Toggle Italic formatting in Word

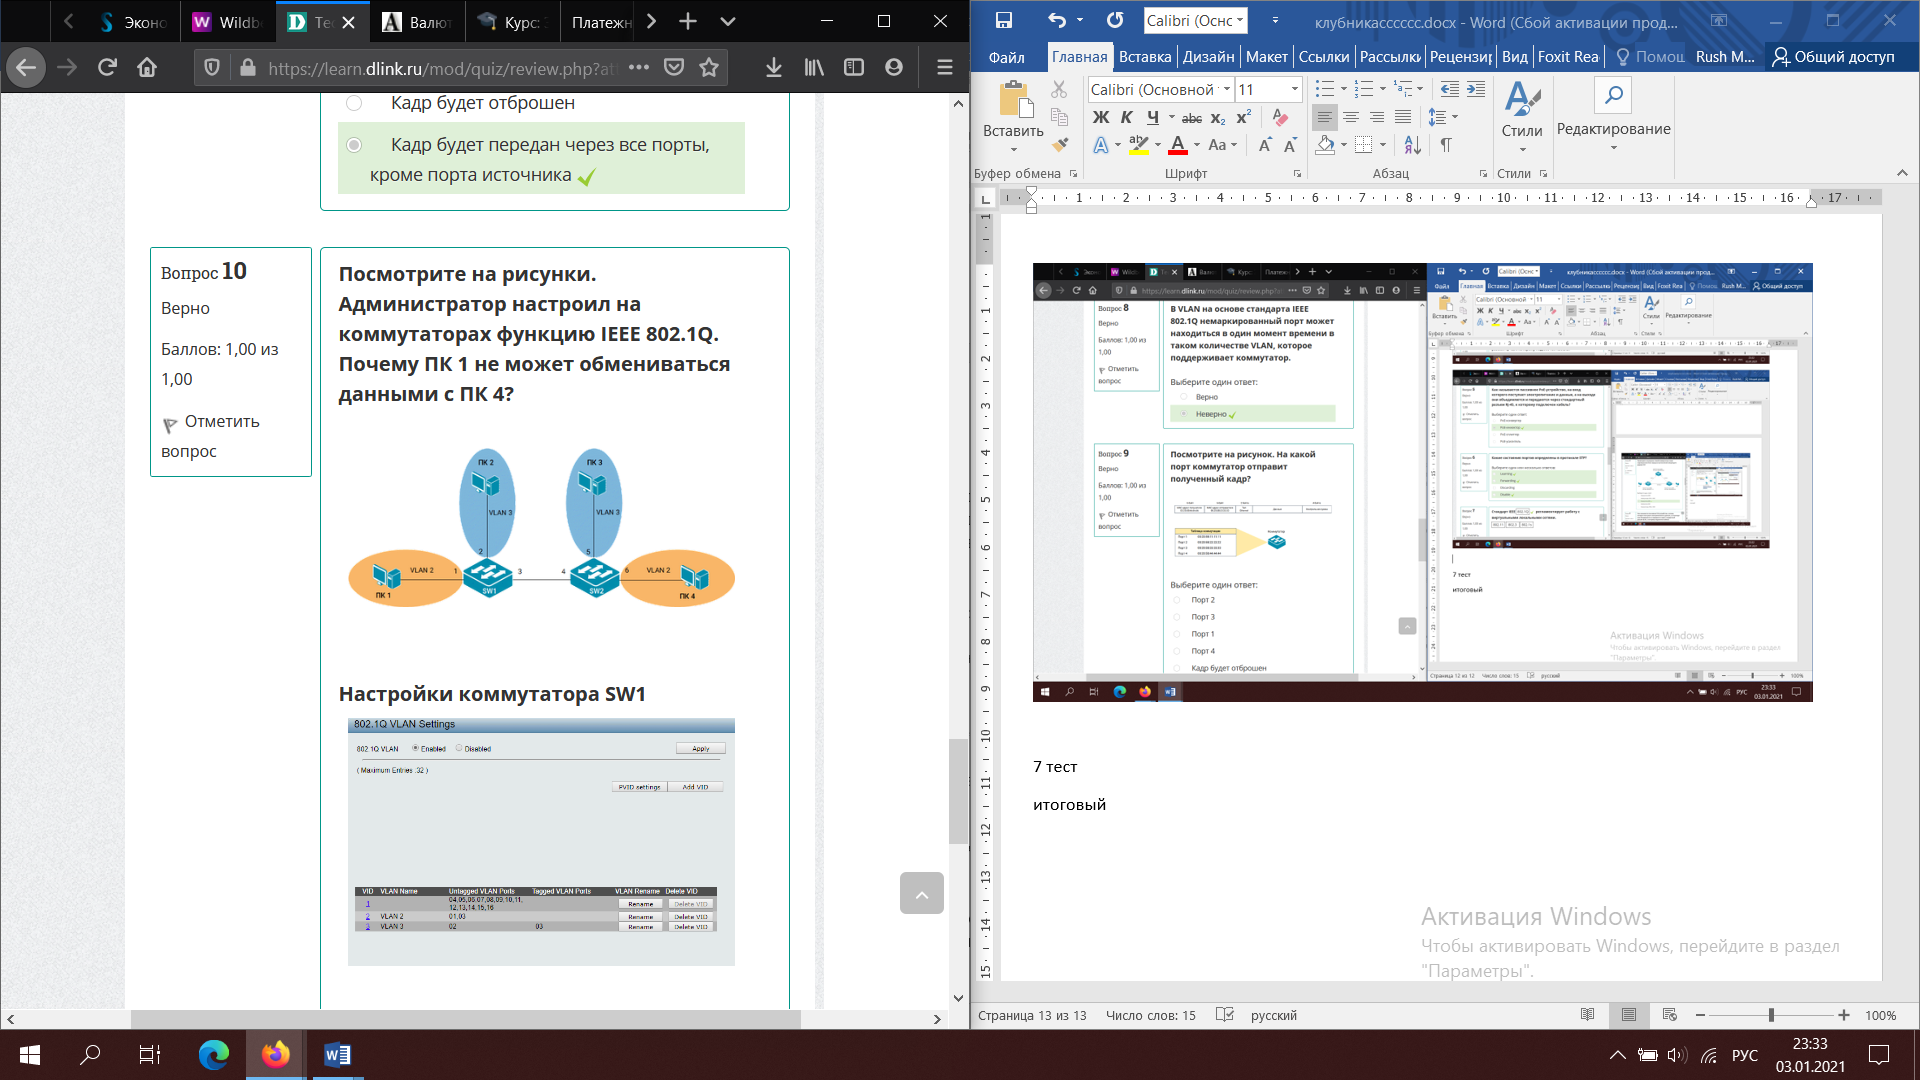(1126, 118)
